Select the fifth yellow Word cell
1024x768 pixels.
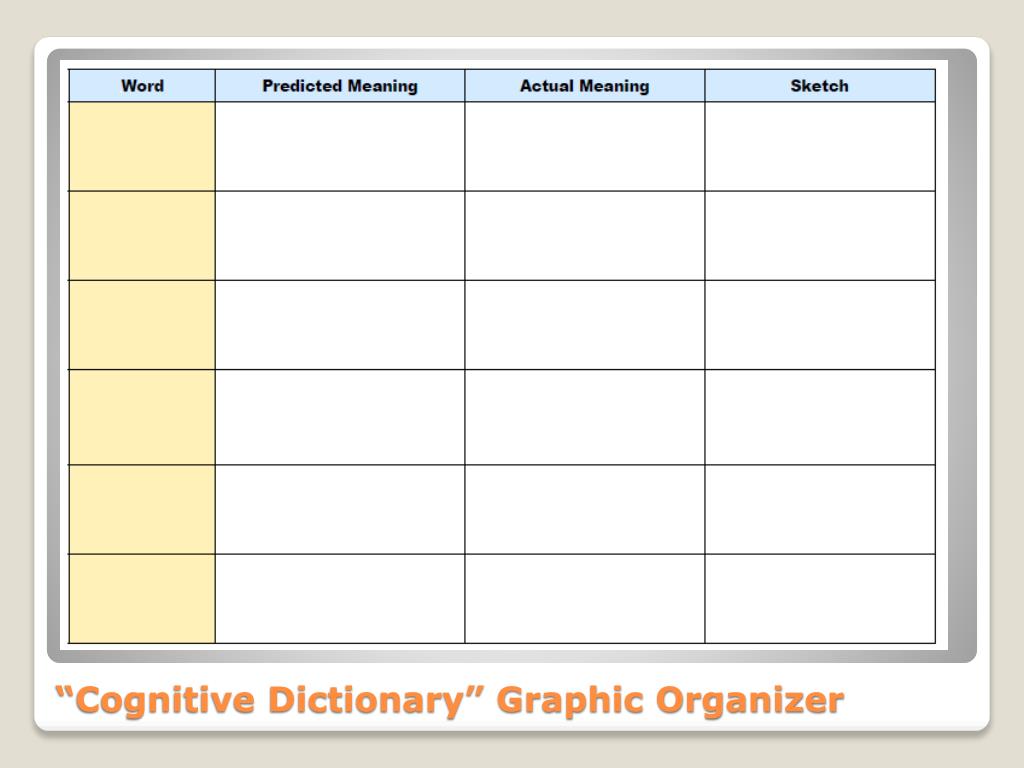click(142, 509)
